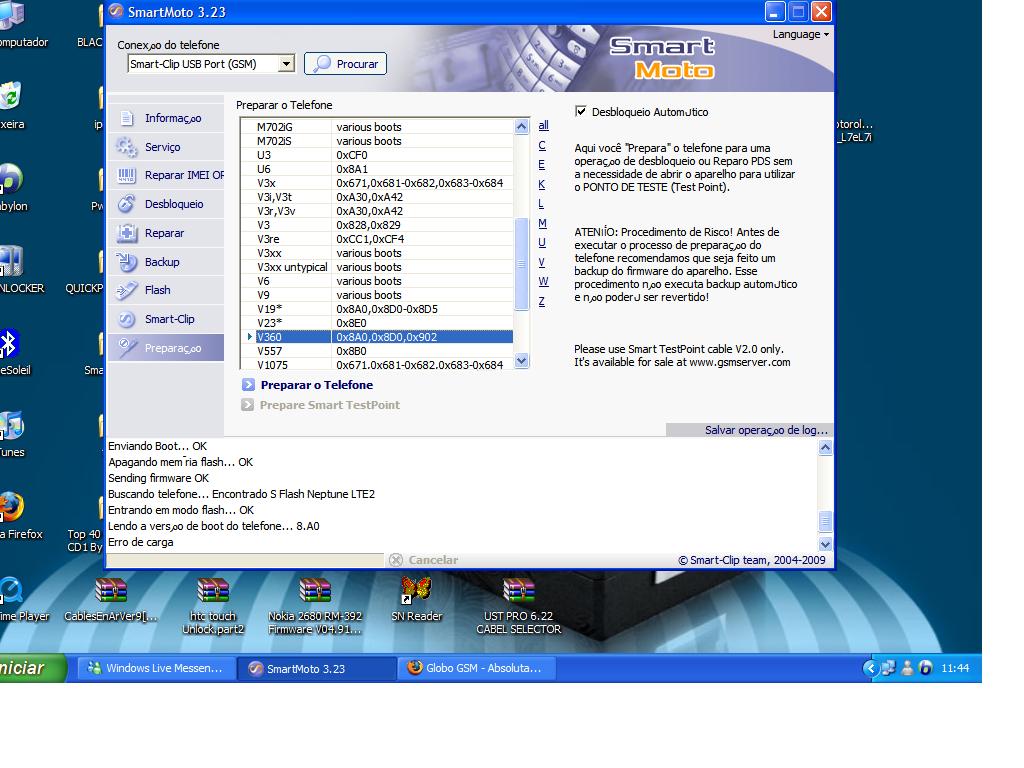Filter phone list with the 'all' link
This screenshot has height=768, width=1024.
coord(543,125)
